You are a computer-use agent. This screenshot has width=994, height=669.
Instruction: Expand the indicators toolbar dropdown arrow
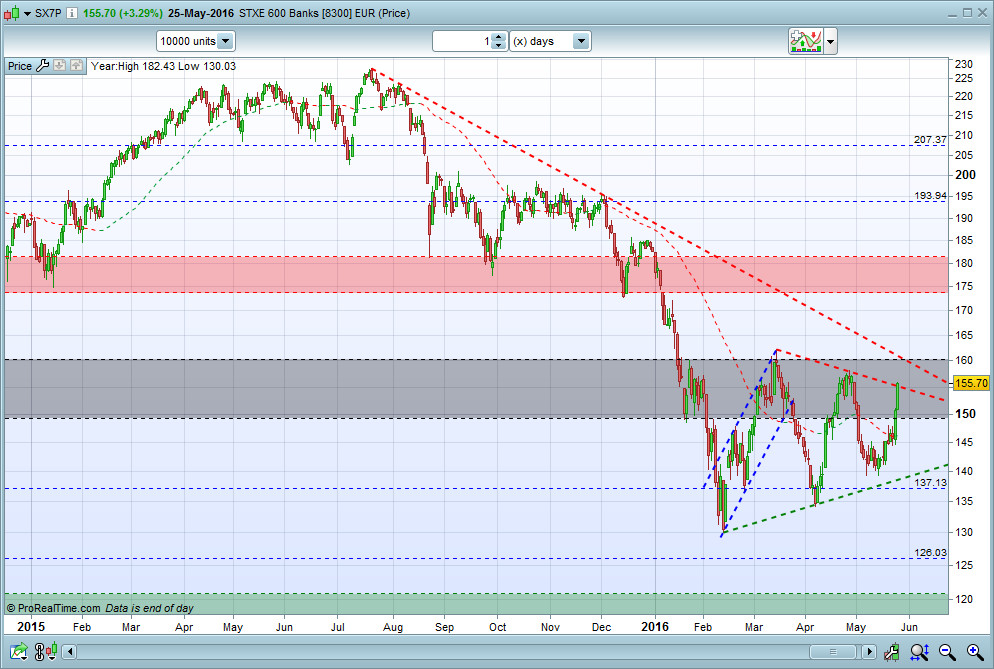click(830, 42)
